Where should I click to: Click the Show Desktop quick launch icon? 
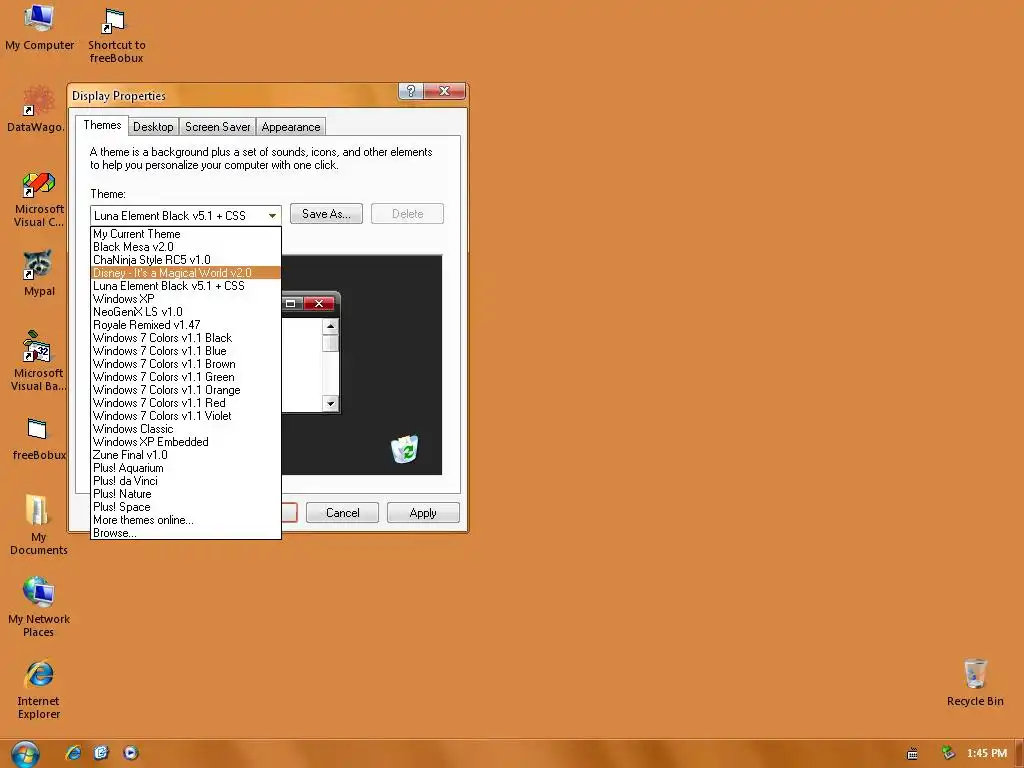click(x=101, y=753)
